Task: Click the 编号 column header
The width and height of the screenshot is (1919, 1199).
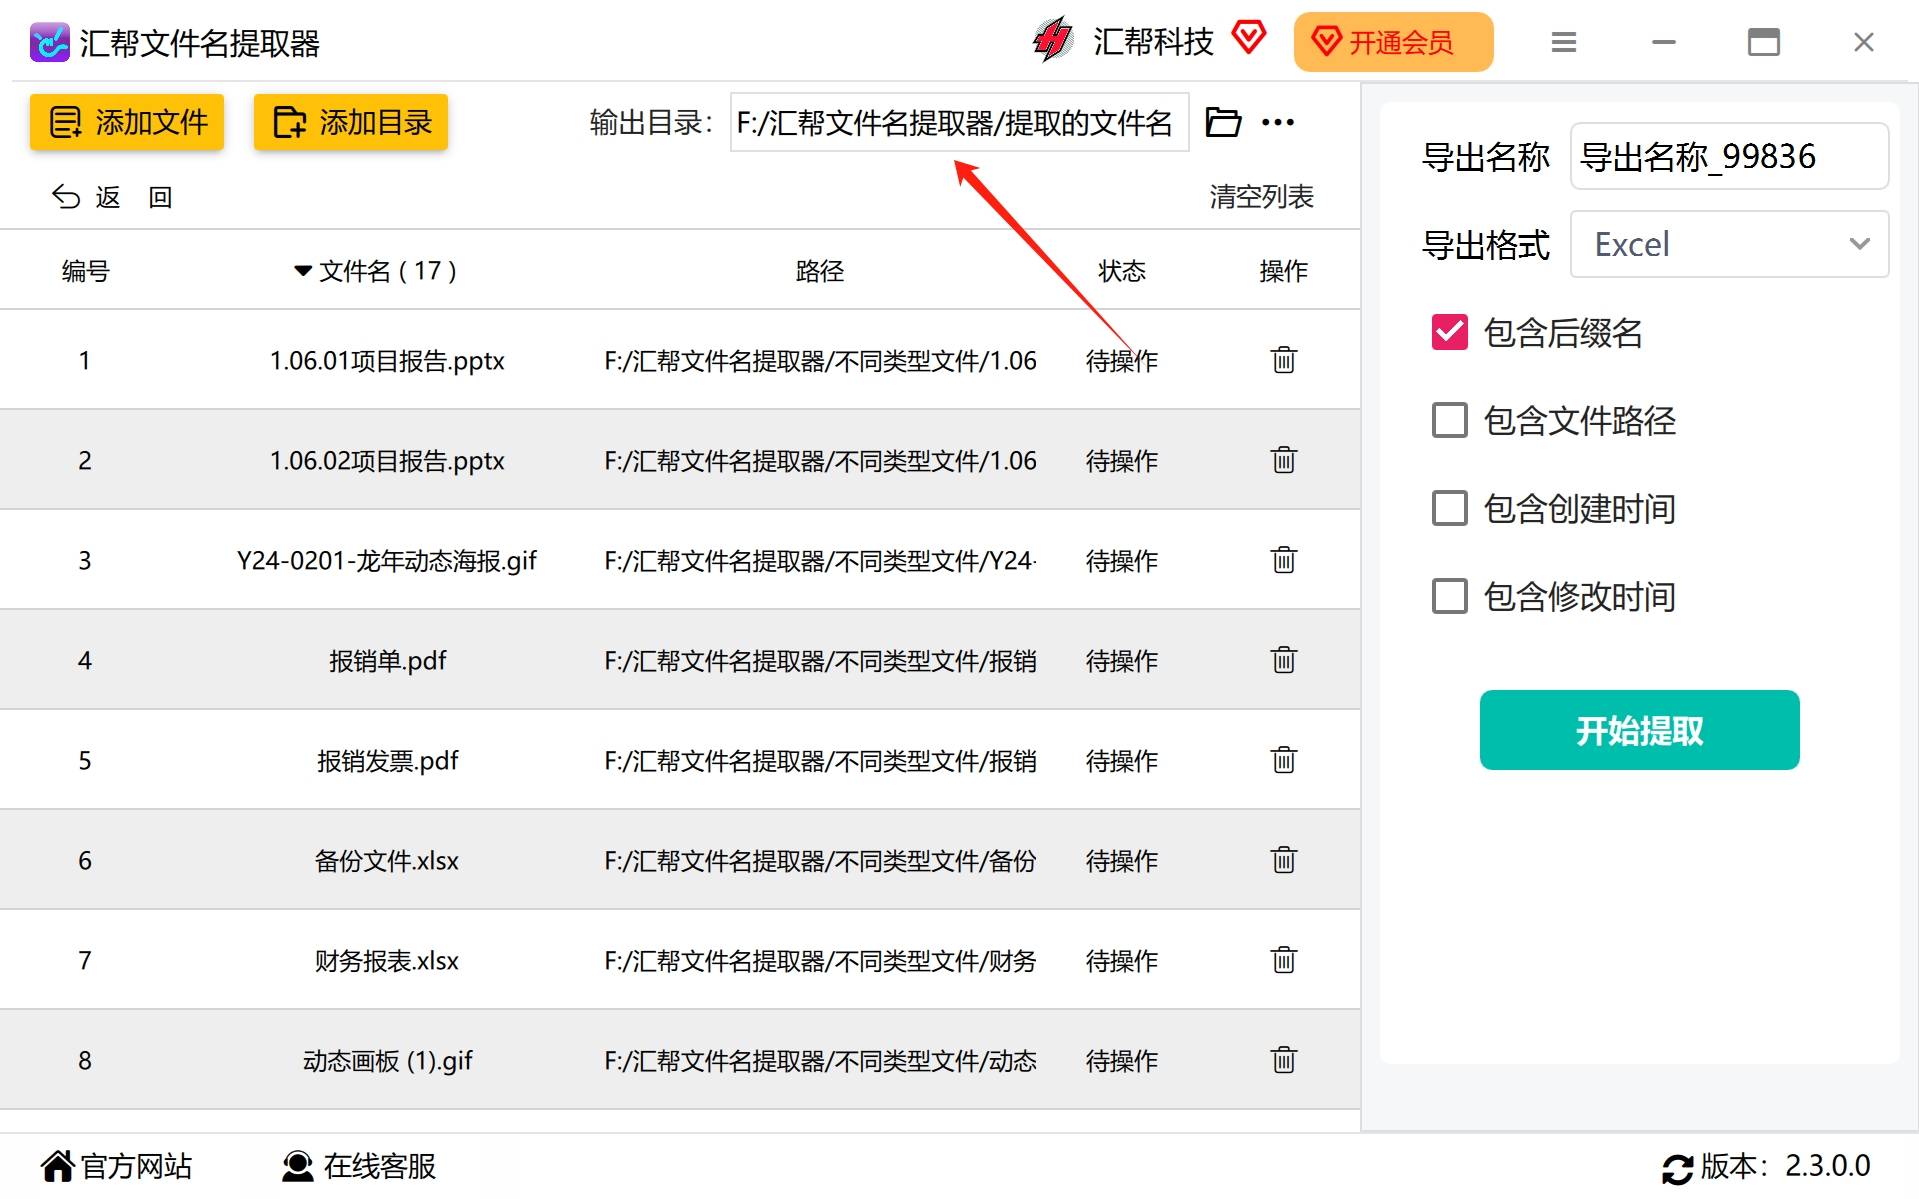Action: [x=85, y=271]
